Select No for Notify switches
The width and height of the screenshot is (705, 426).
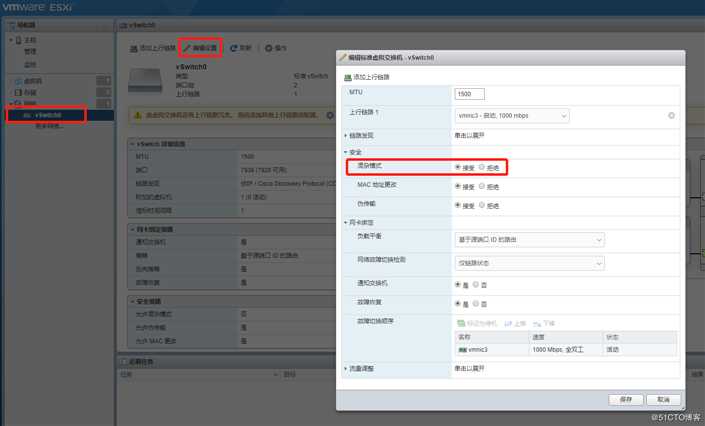tap(476, 284)
